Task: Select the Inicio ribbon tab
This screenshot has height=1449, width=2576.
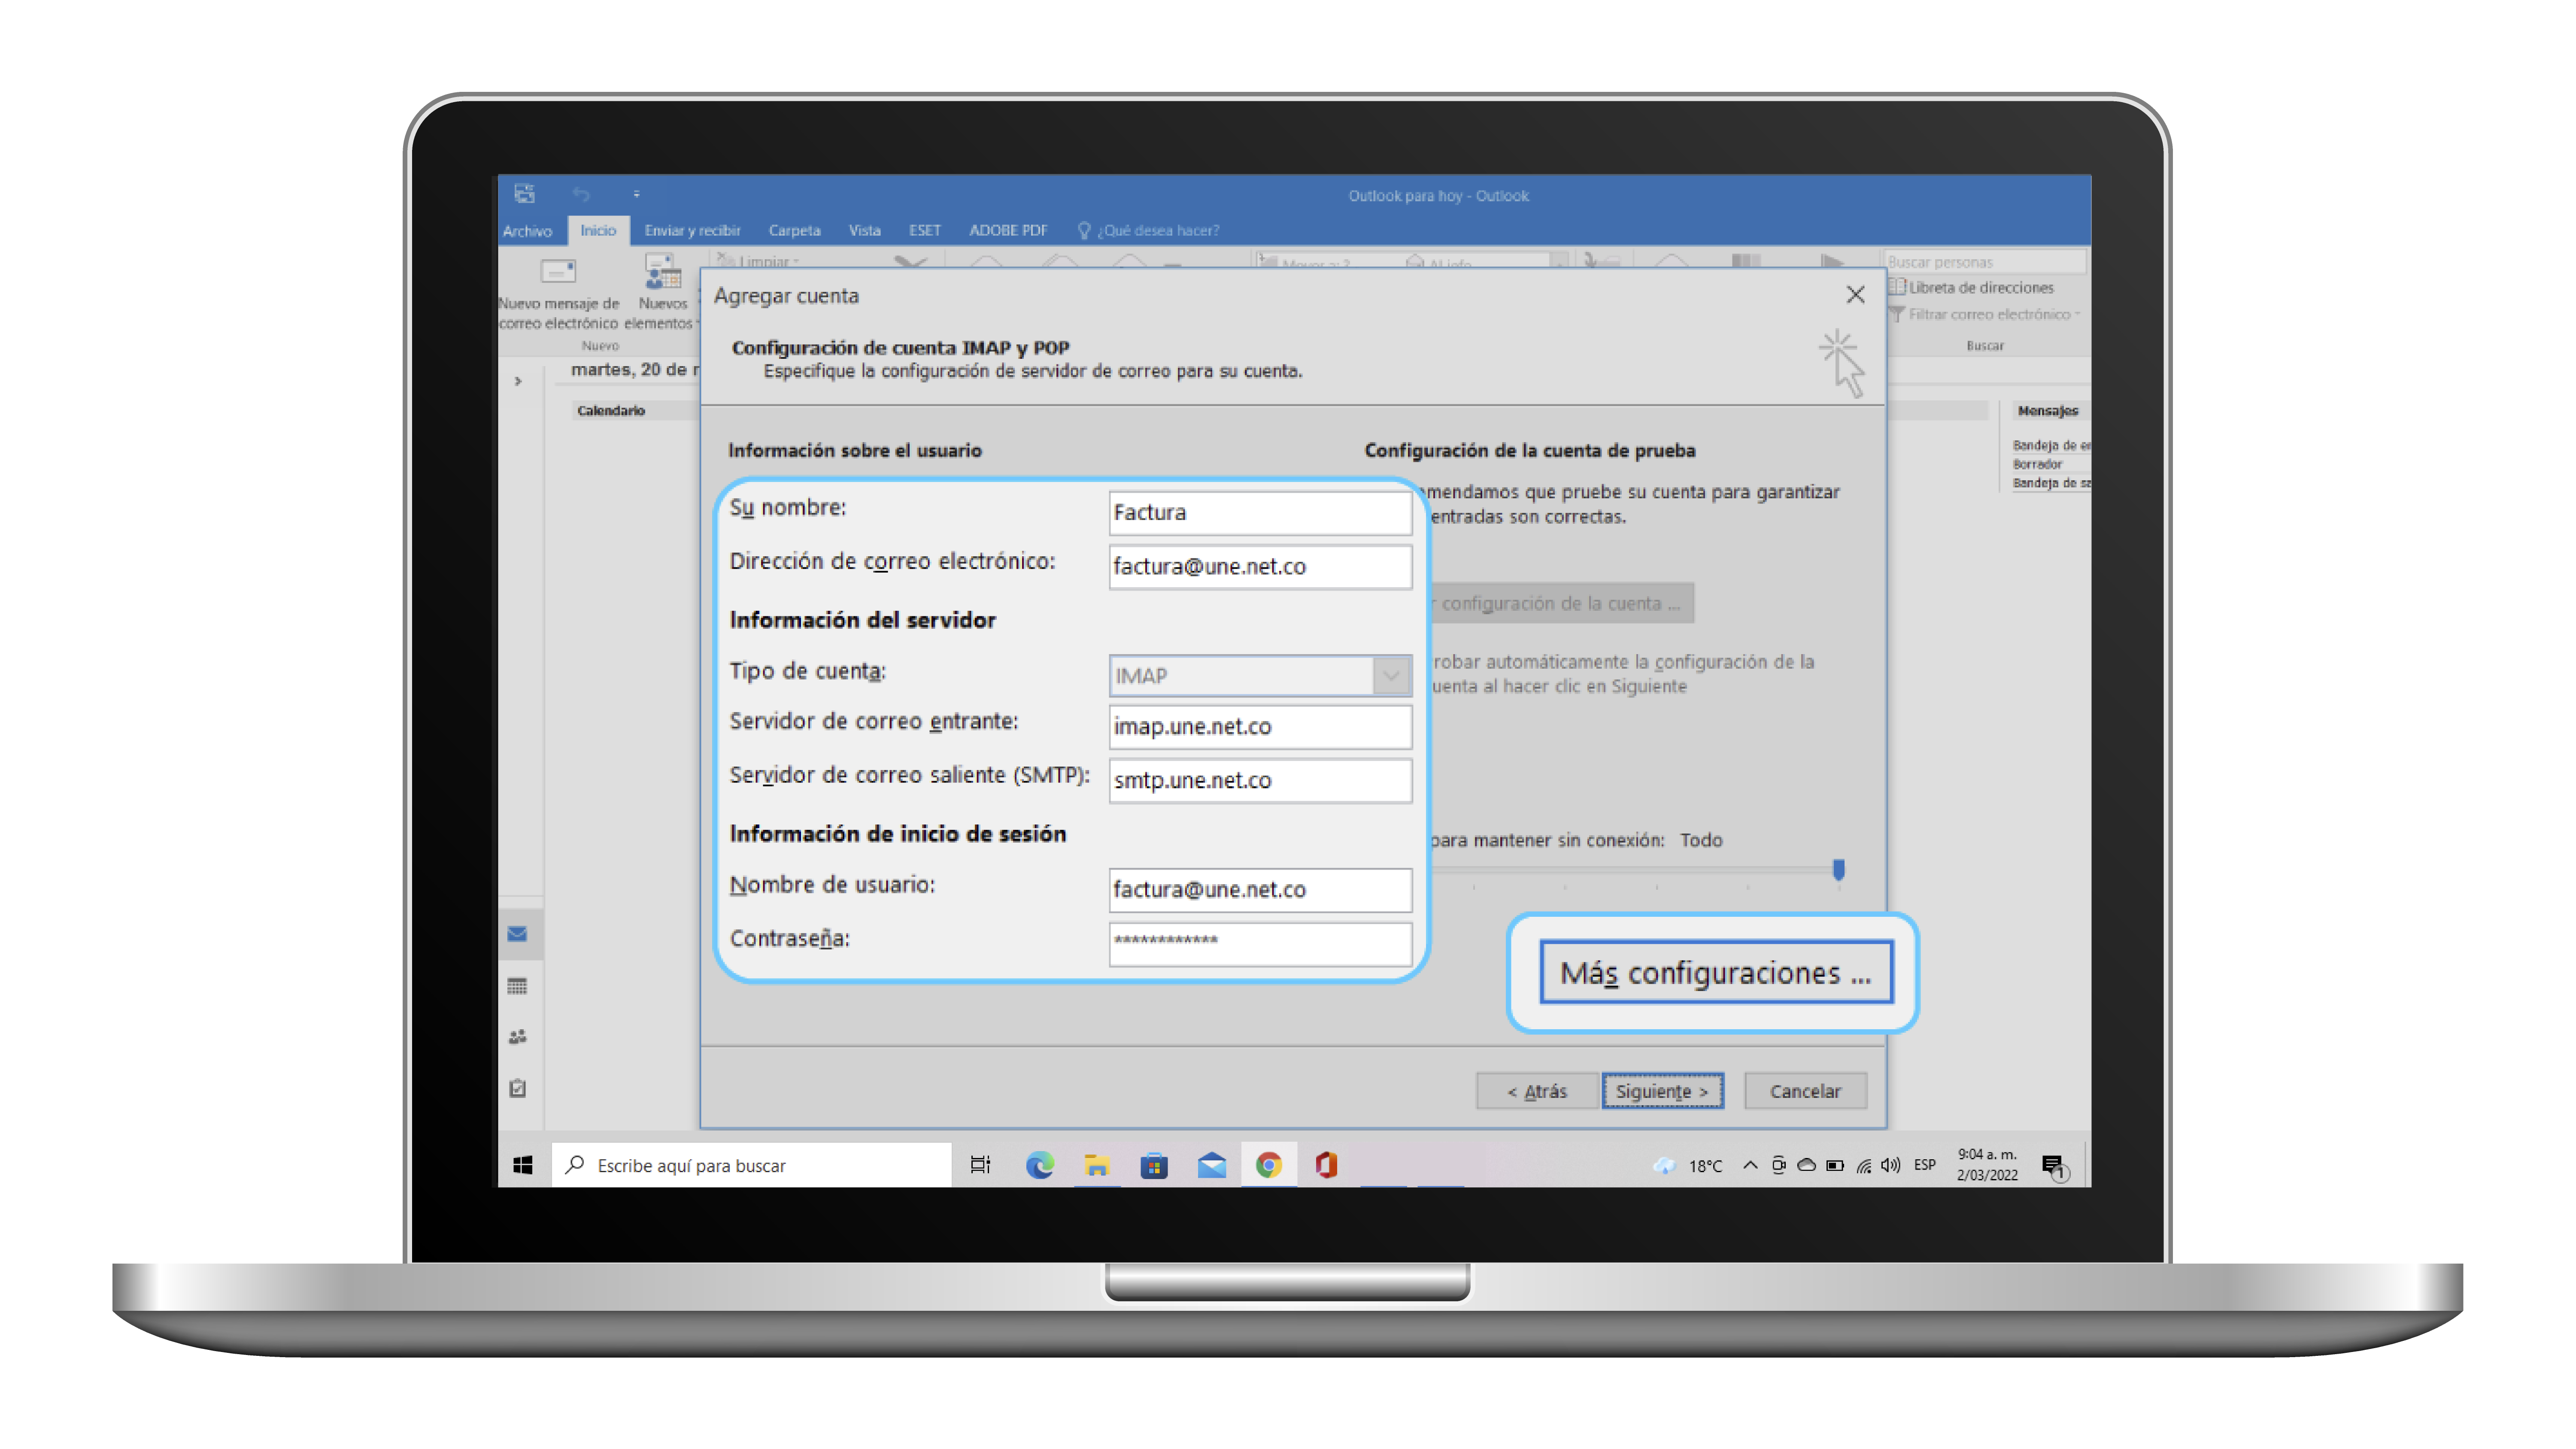Action: point(598,230)
